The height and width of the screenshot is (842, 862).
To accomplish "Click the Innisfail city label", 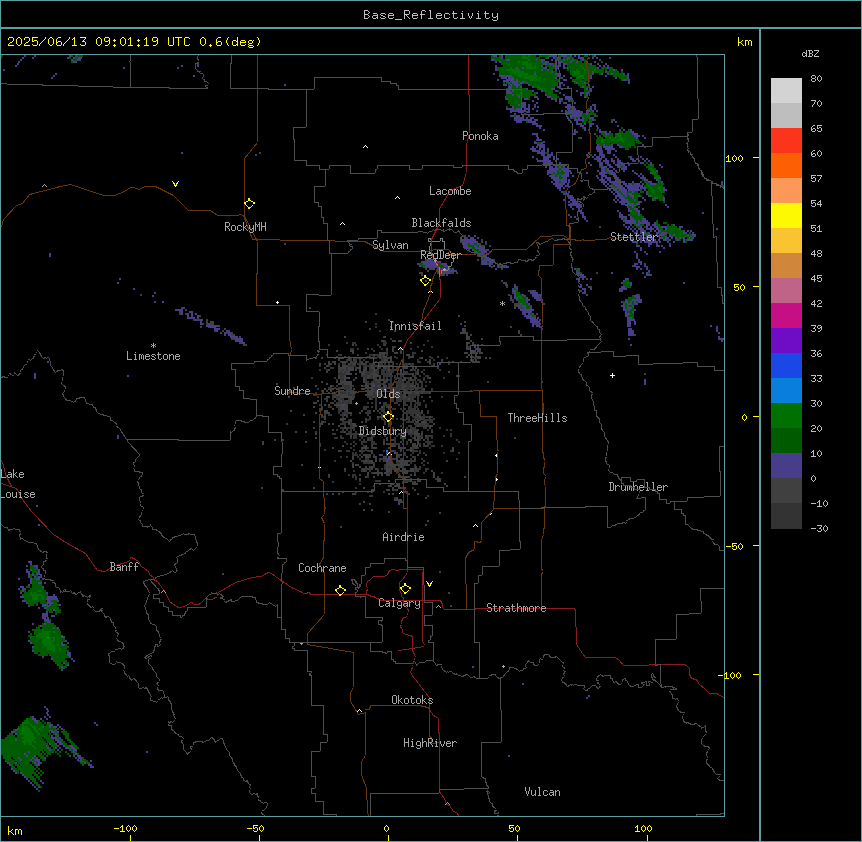I will pyautogui.click(x=415, y=326).
